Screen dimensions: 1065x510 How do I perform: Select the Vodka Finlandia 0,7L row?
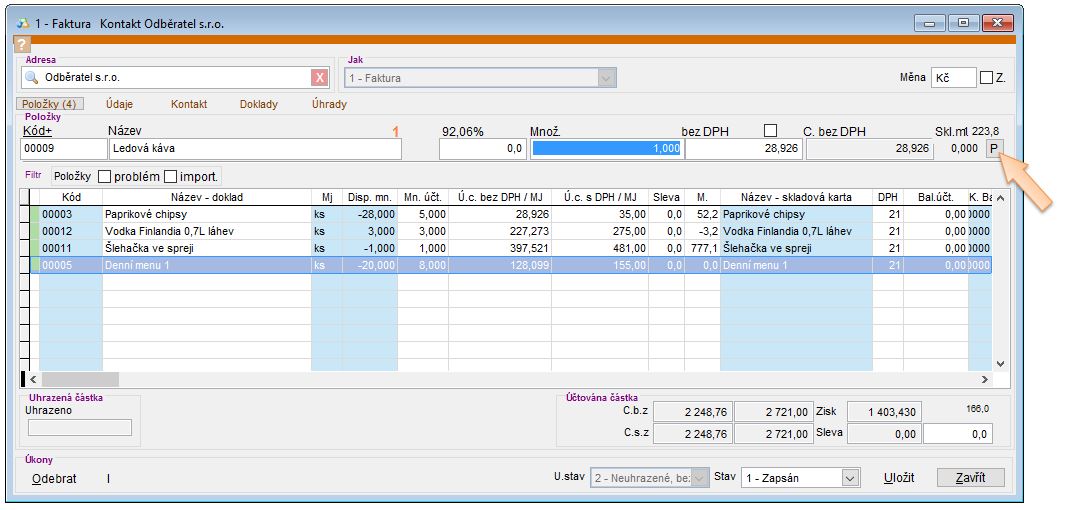coord(172,231)
